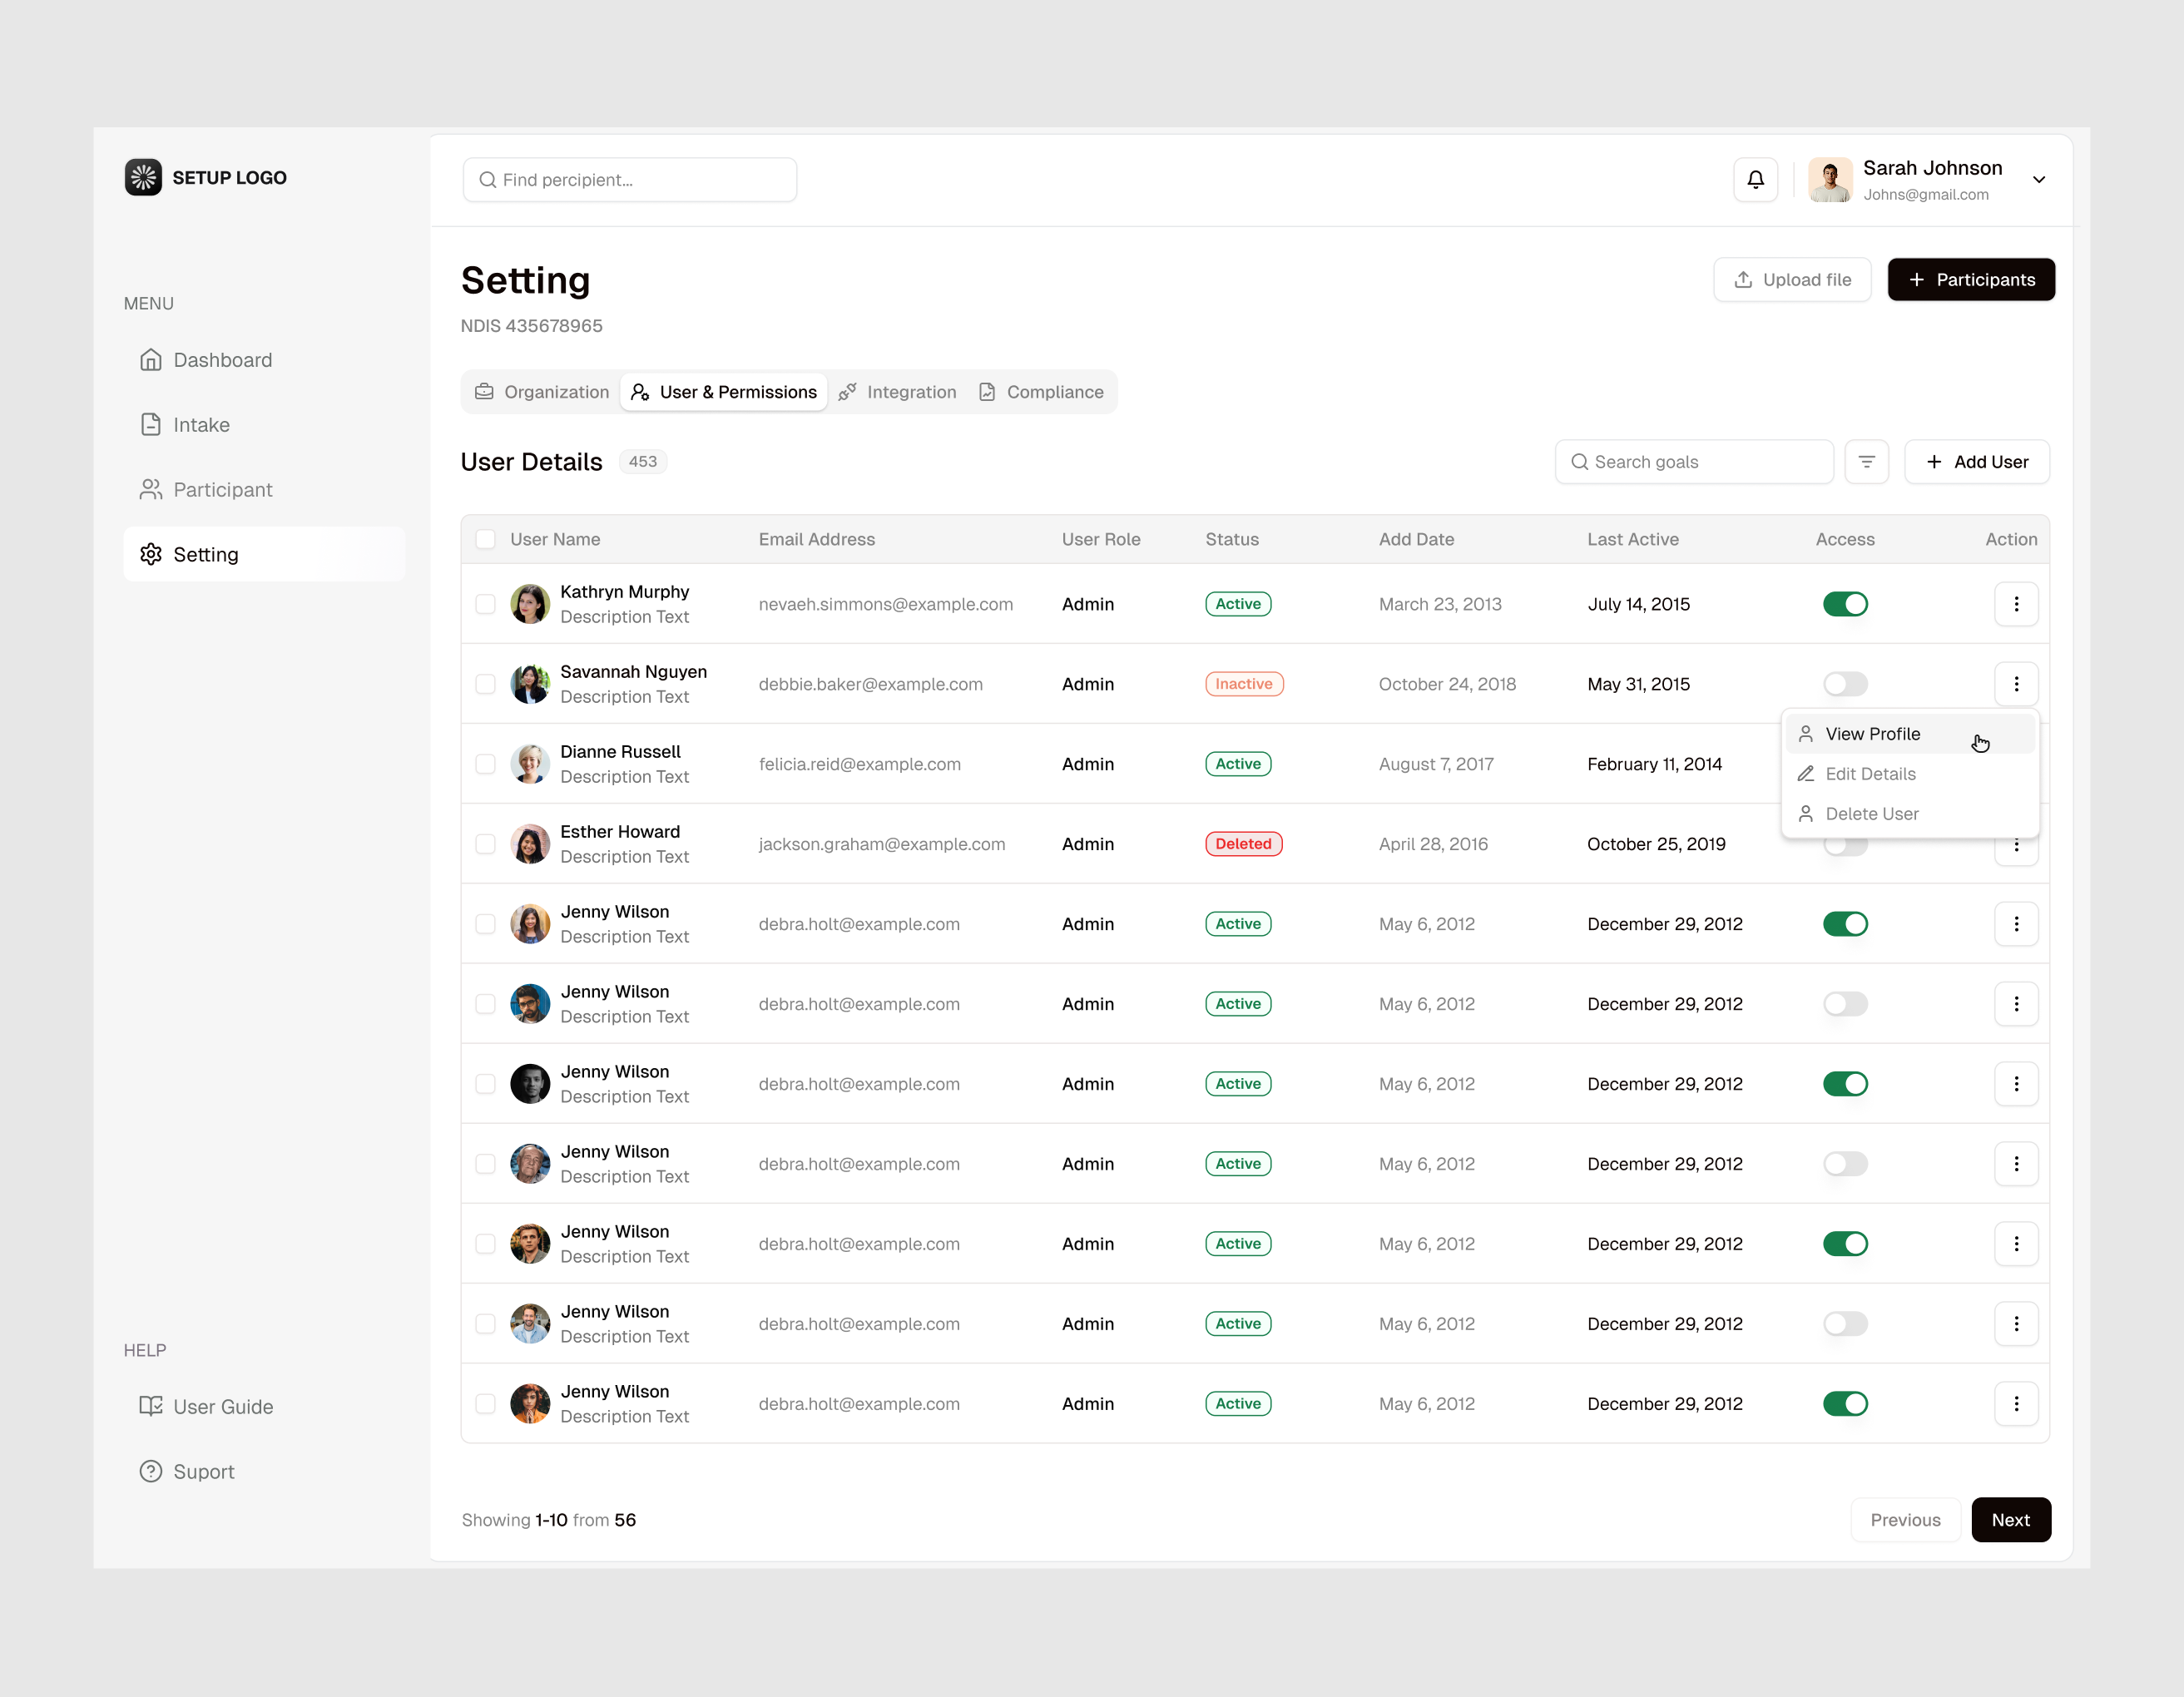Viewport: 2184px width, 1697px height.
Task: Click the notification bell icon
Action: [x=1756, y=180]
